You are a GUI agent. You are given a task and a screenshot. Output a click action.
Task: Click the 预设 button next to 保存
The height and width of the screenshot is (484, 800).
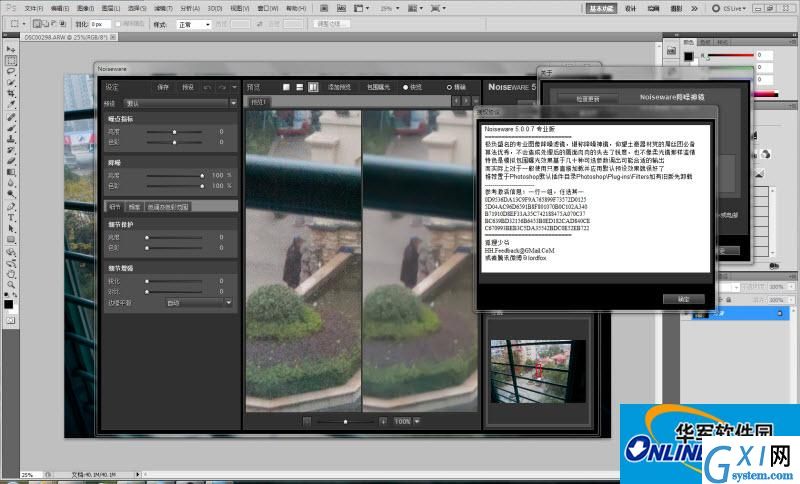(188, 87)
